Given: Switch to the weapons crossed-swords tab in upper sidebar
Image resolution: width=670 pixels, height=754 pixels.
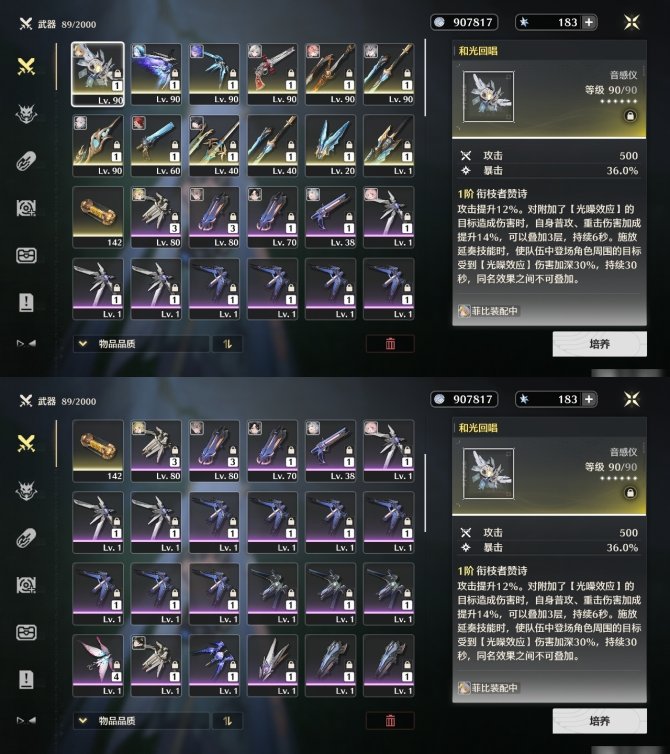Looking at the screenshot, I should click(26, 66).
